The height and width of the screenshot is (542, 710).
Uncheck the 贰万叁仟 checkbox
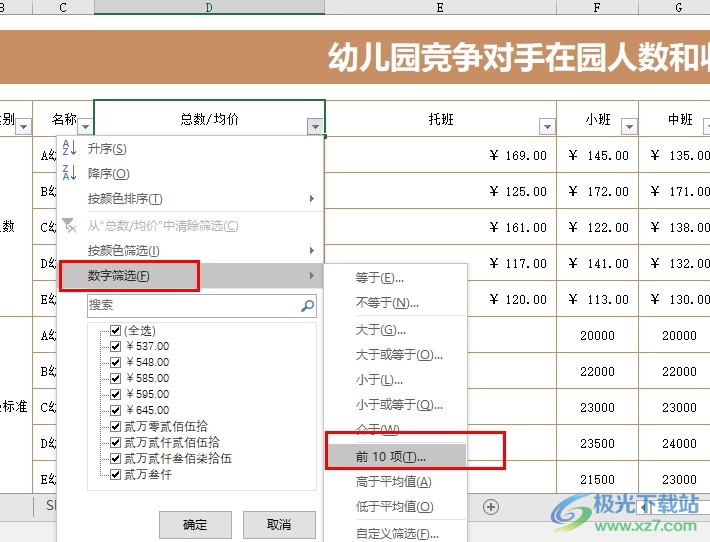click(x=115, y=475)
